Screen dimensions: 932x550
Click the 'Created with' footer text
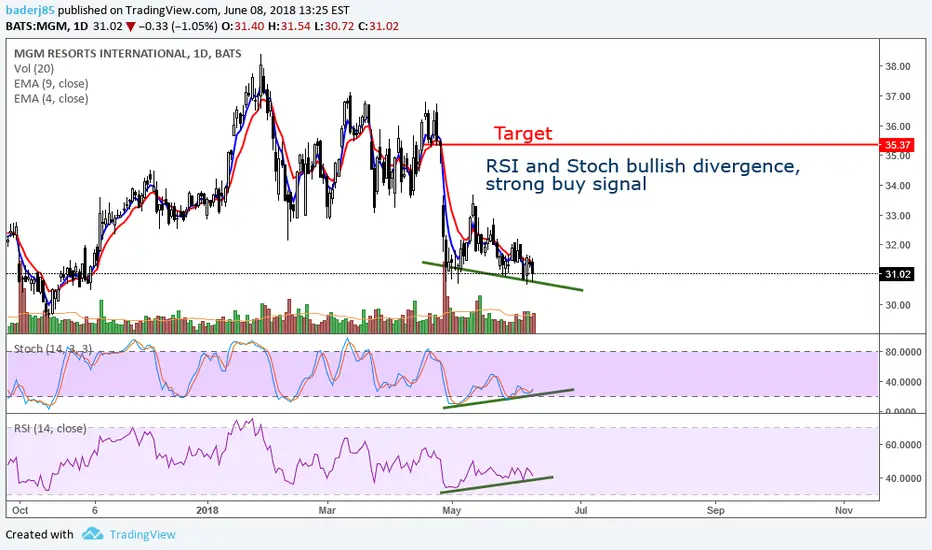[x=39, y=534]
